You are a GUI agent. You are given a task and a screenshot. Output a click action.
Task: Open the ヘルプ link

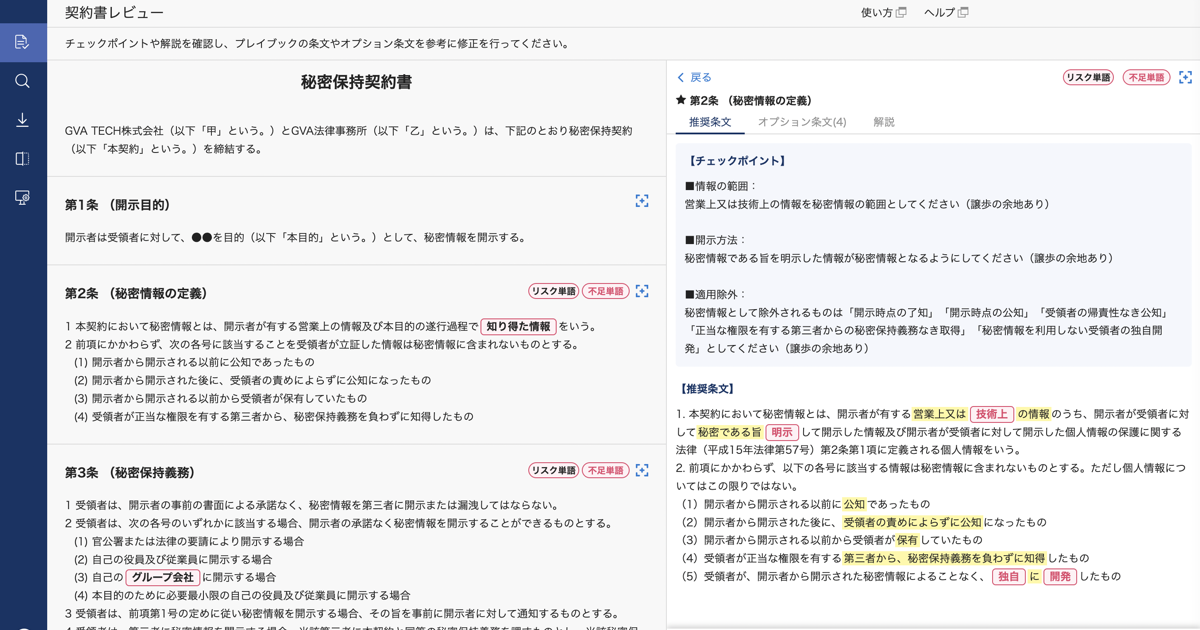click(946, 13)
